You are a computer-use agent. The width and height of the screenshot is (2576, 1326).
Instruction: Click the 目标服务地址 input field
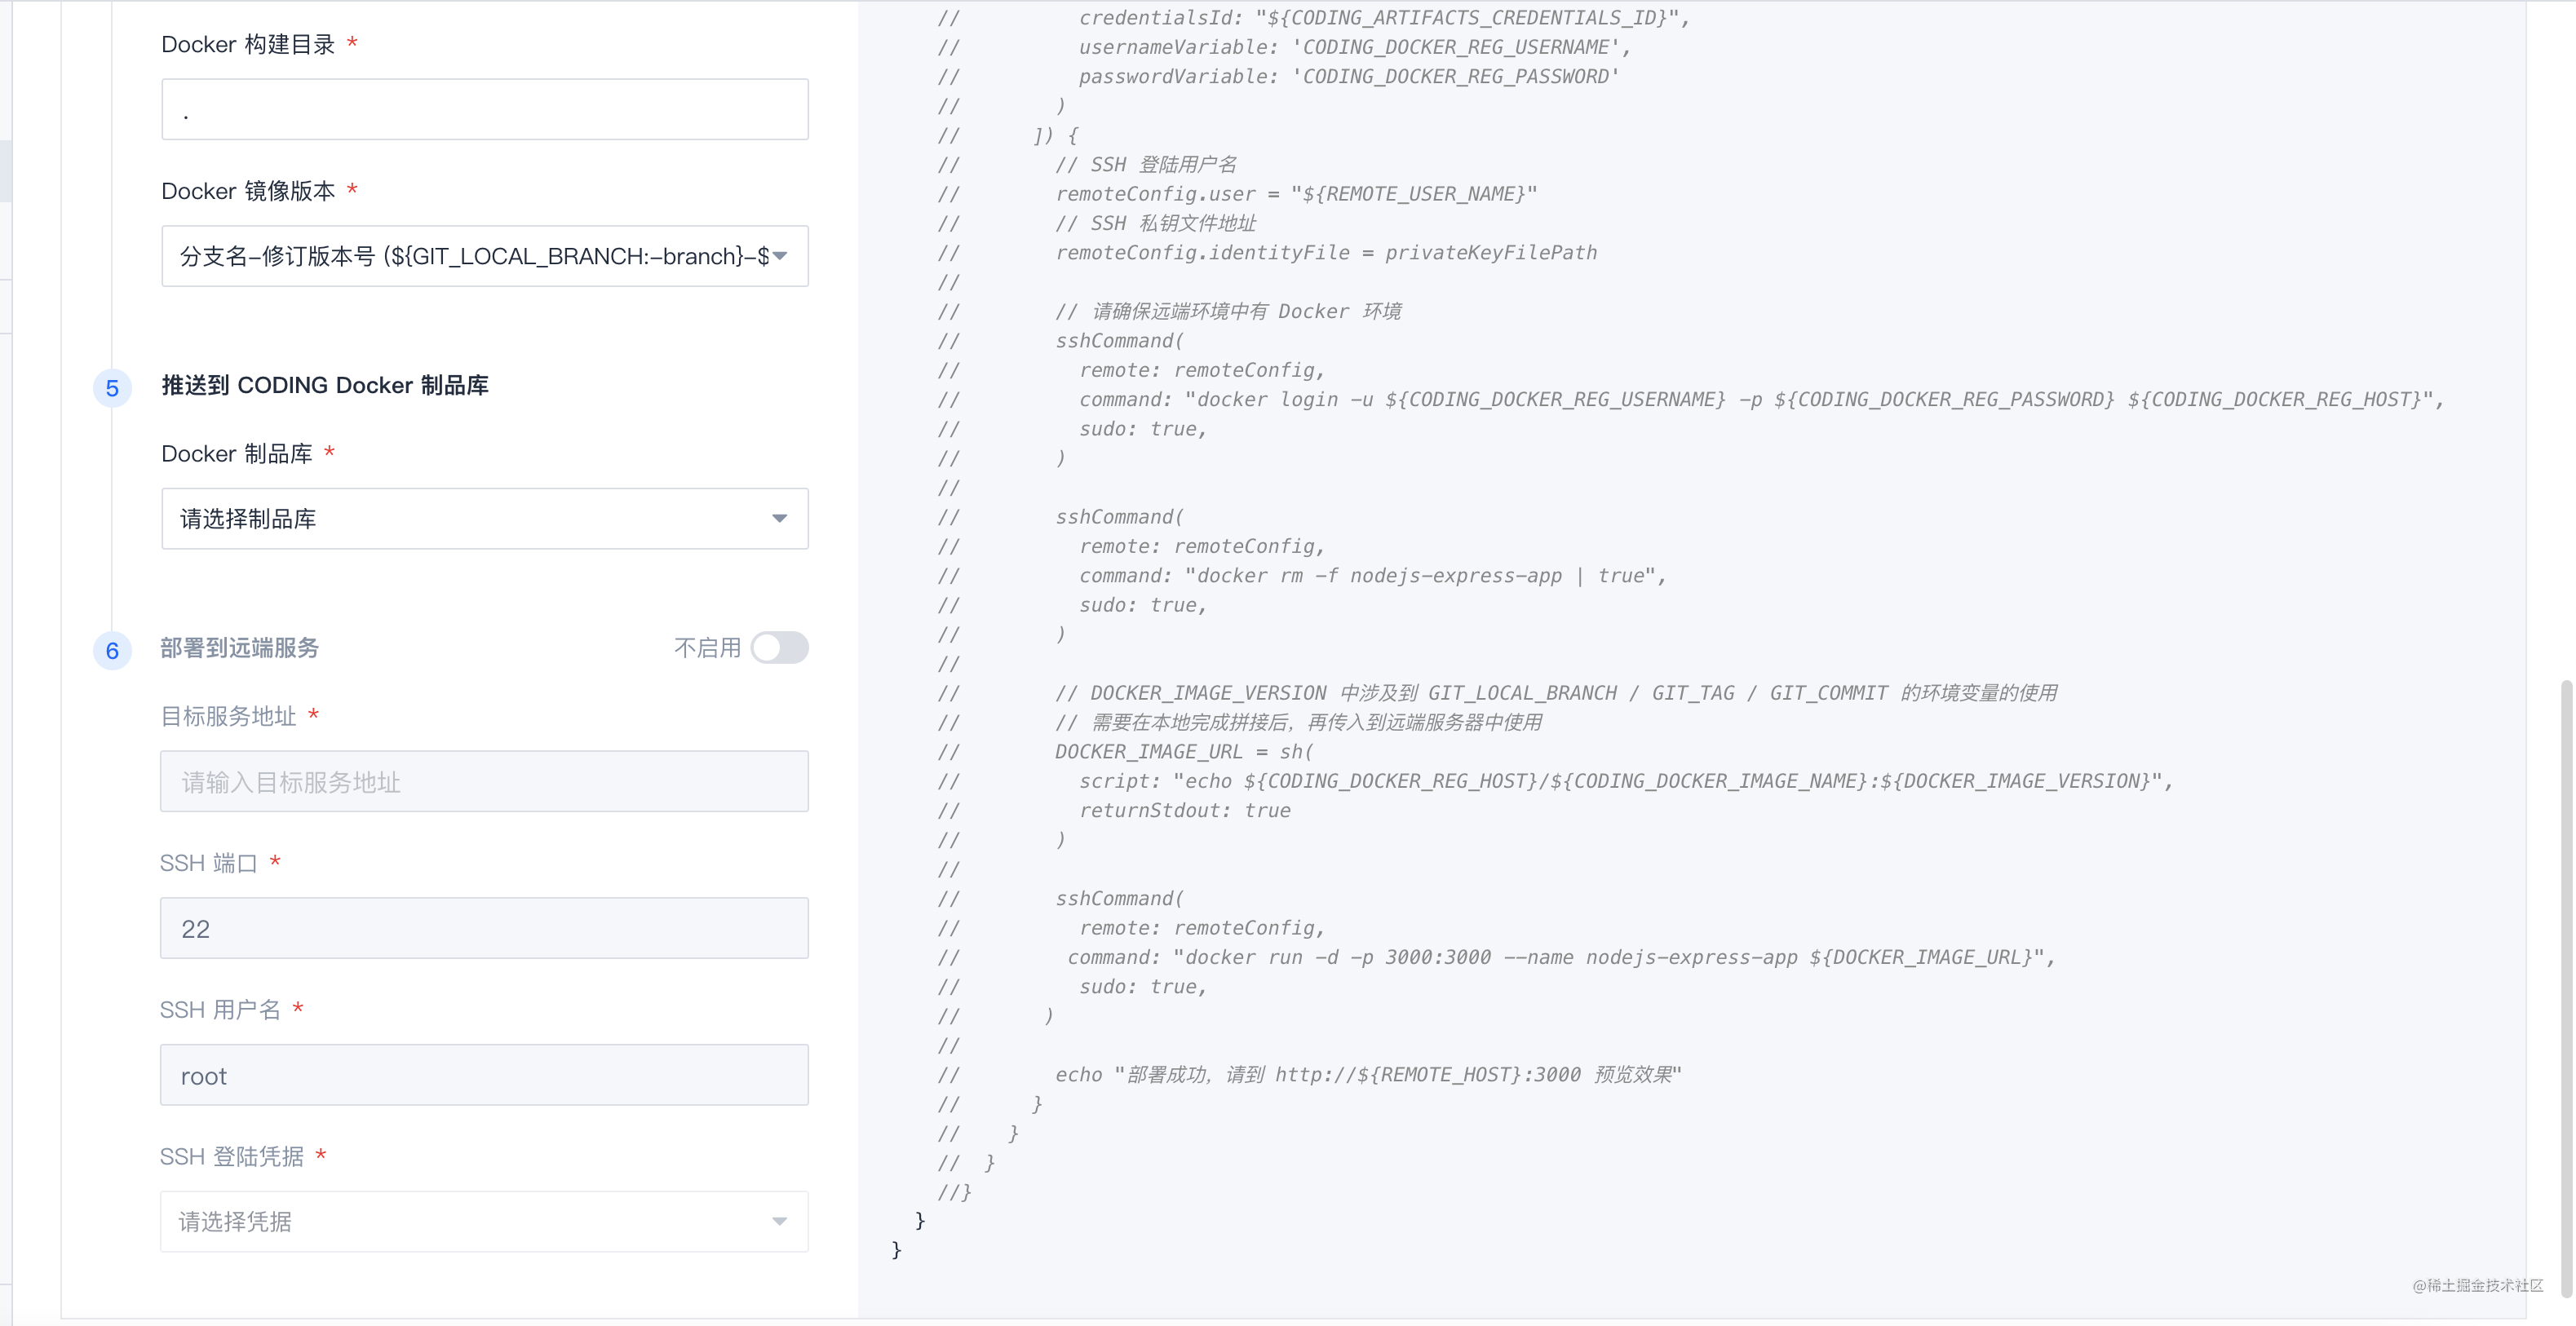pyautogui.click(x=484, y=781)
